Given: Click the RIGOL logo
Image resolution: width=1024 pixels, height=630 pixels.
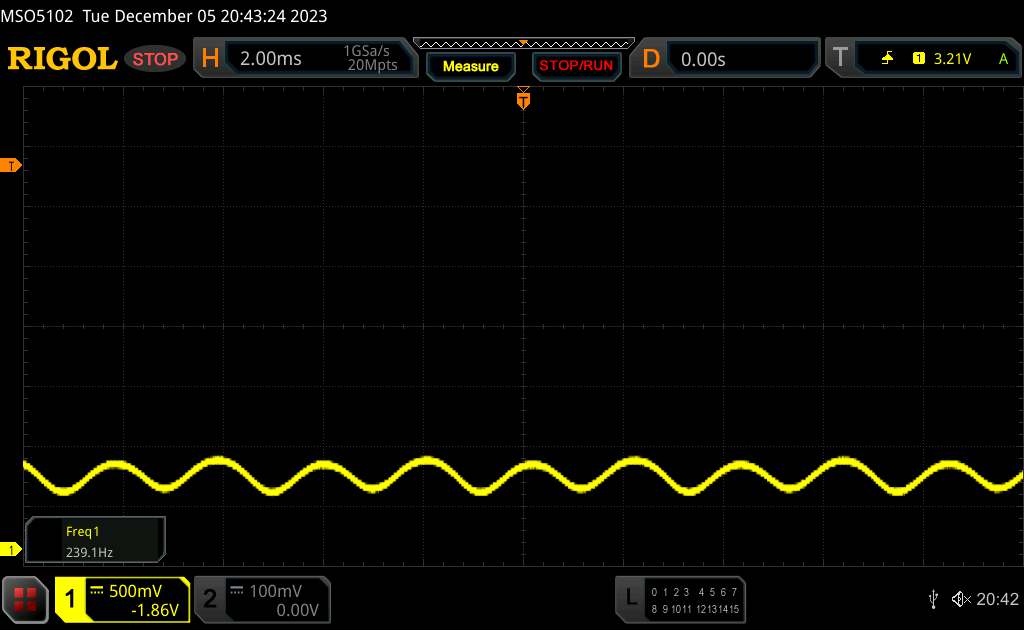Looking at the screenshot, I should click(62, 59).
